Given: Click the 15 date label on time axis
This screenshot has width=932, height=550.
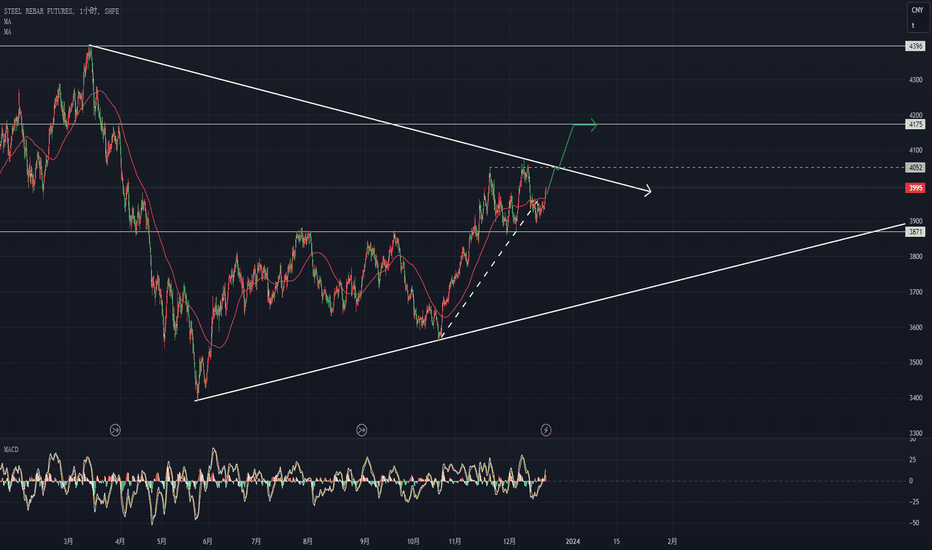Looking at the screenshot, I should (616, 541).
